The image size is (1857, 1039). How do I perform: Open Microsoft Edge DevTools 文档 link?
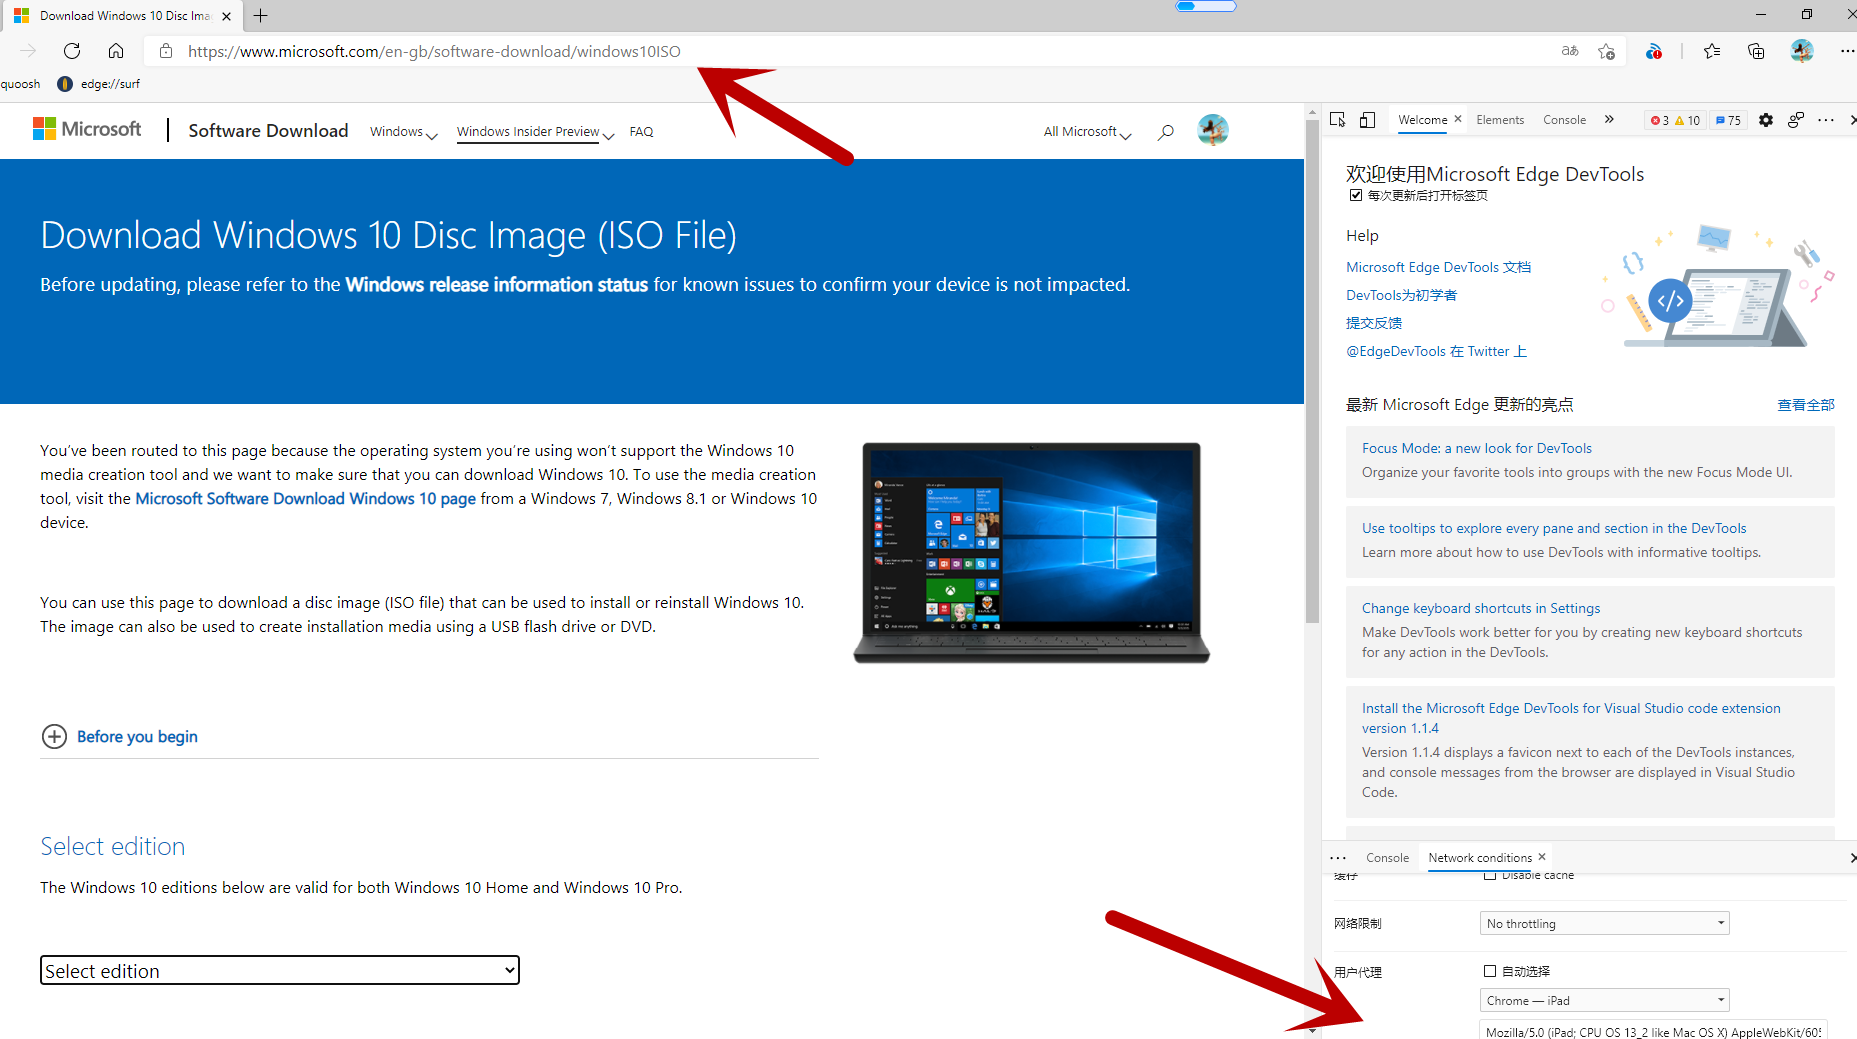click(1438, 267)
